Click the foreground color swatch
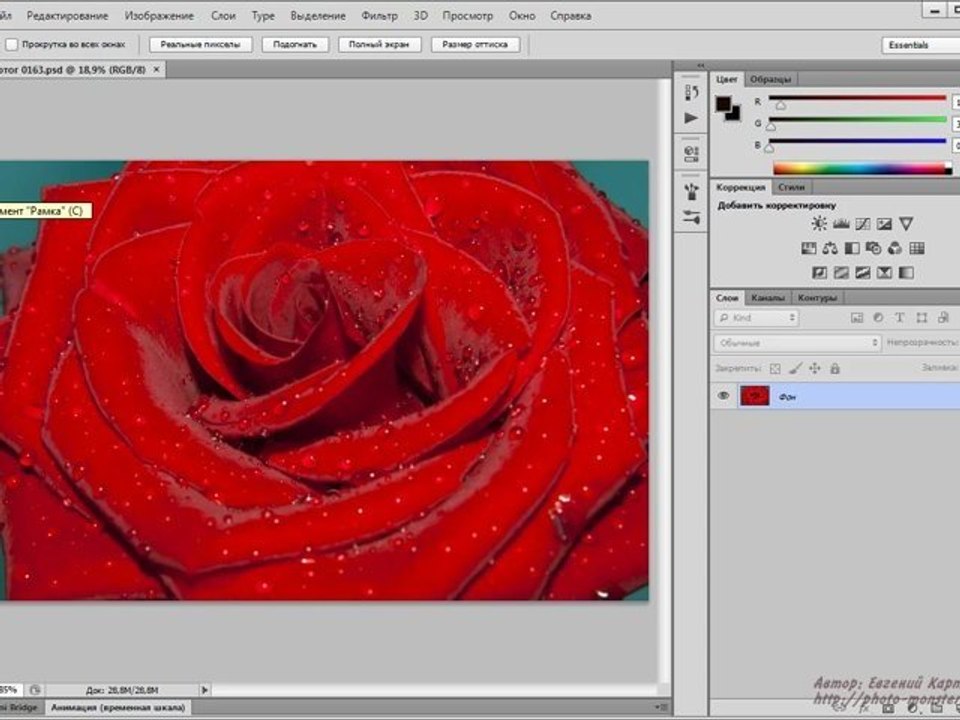960x720 pixels. pyautogui.click(x=724, y=103)
